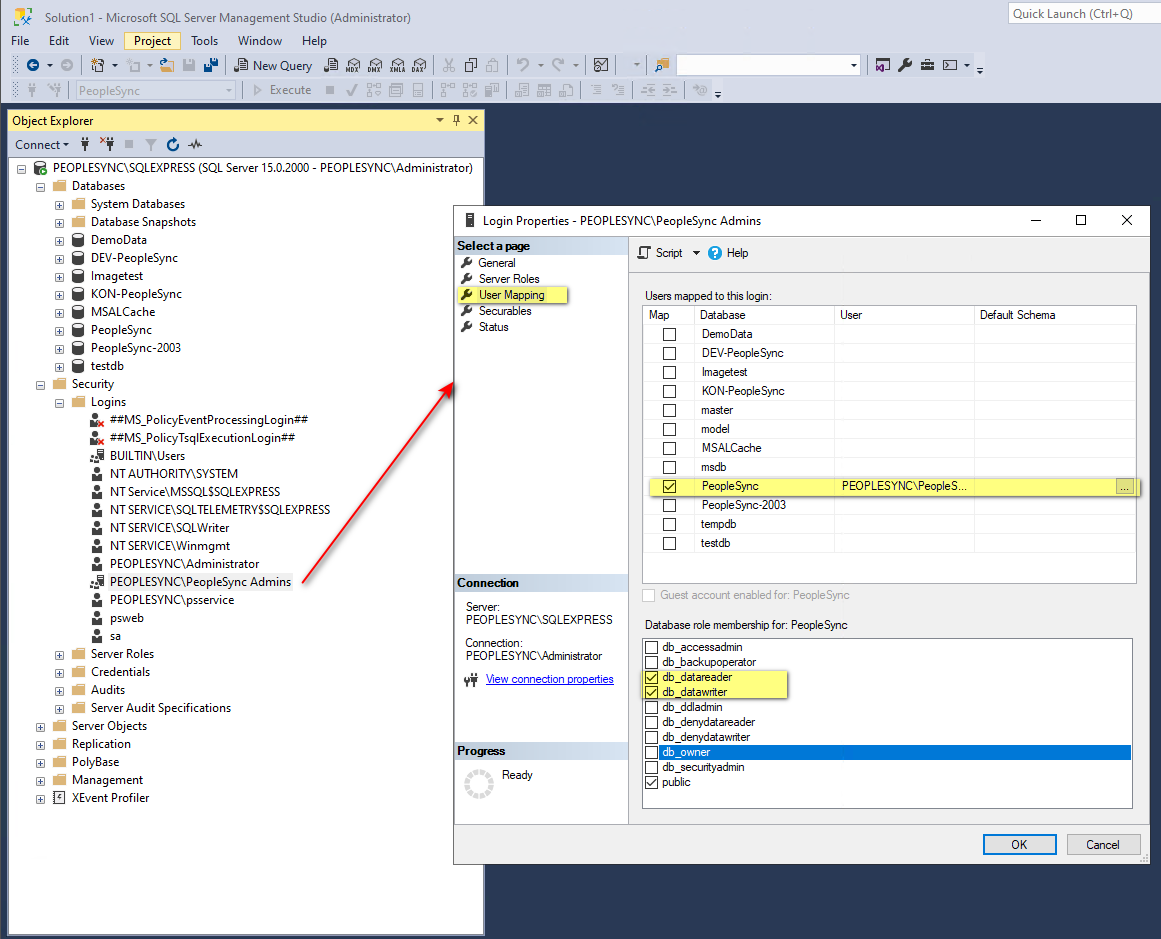
Task: Enable the db_owner role checkbox
Action: tap(652, 752)
